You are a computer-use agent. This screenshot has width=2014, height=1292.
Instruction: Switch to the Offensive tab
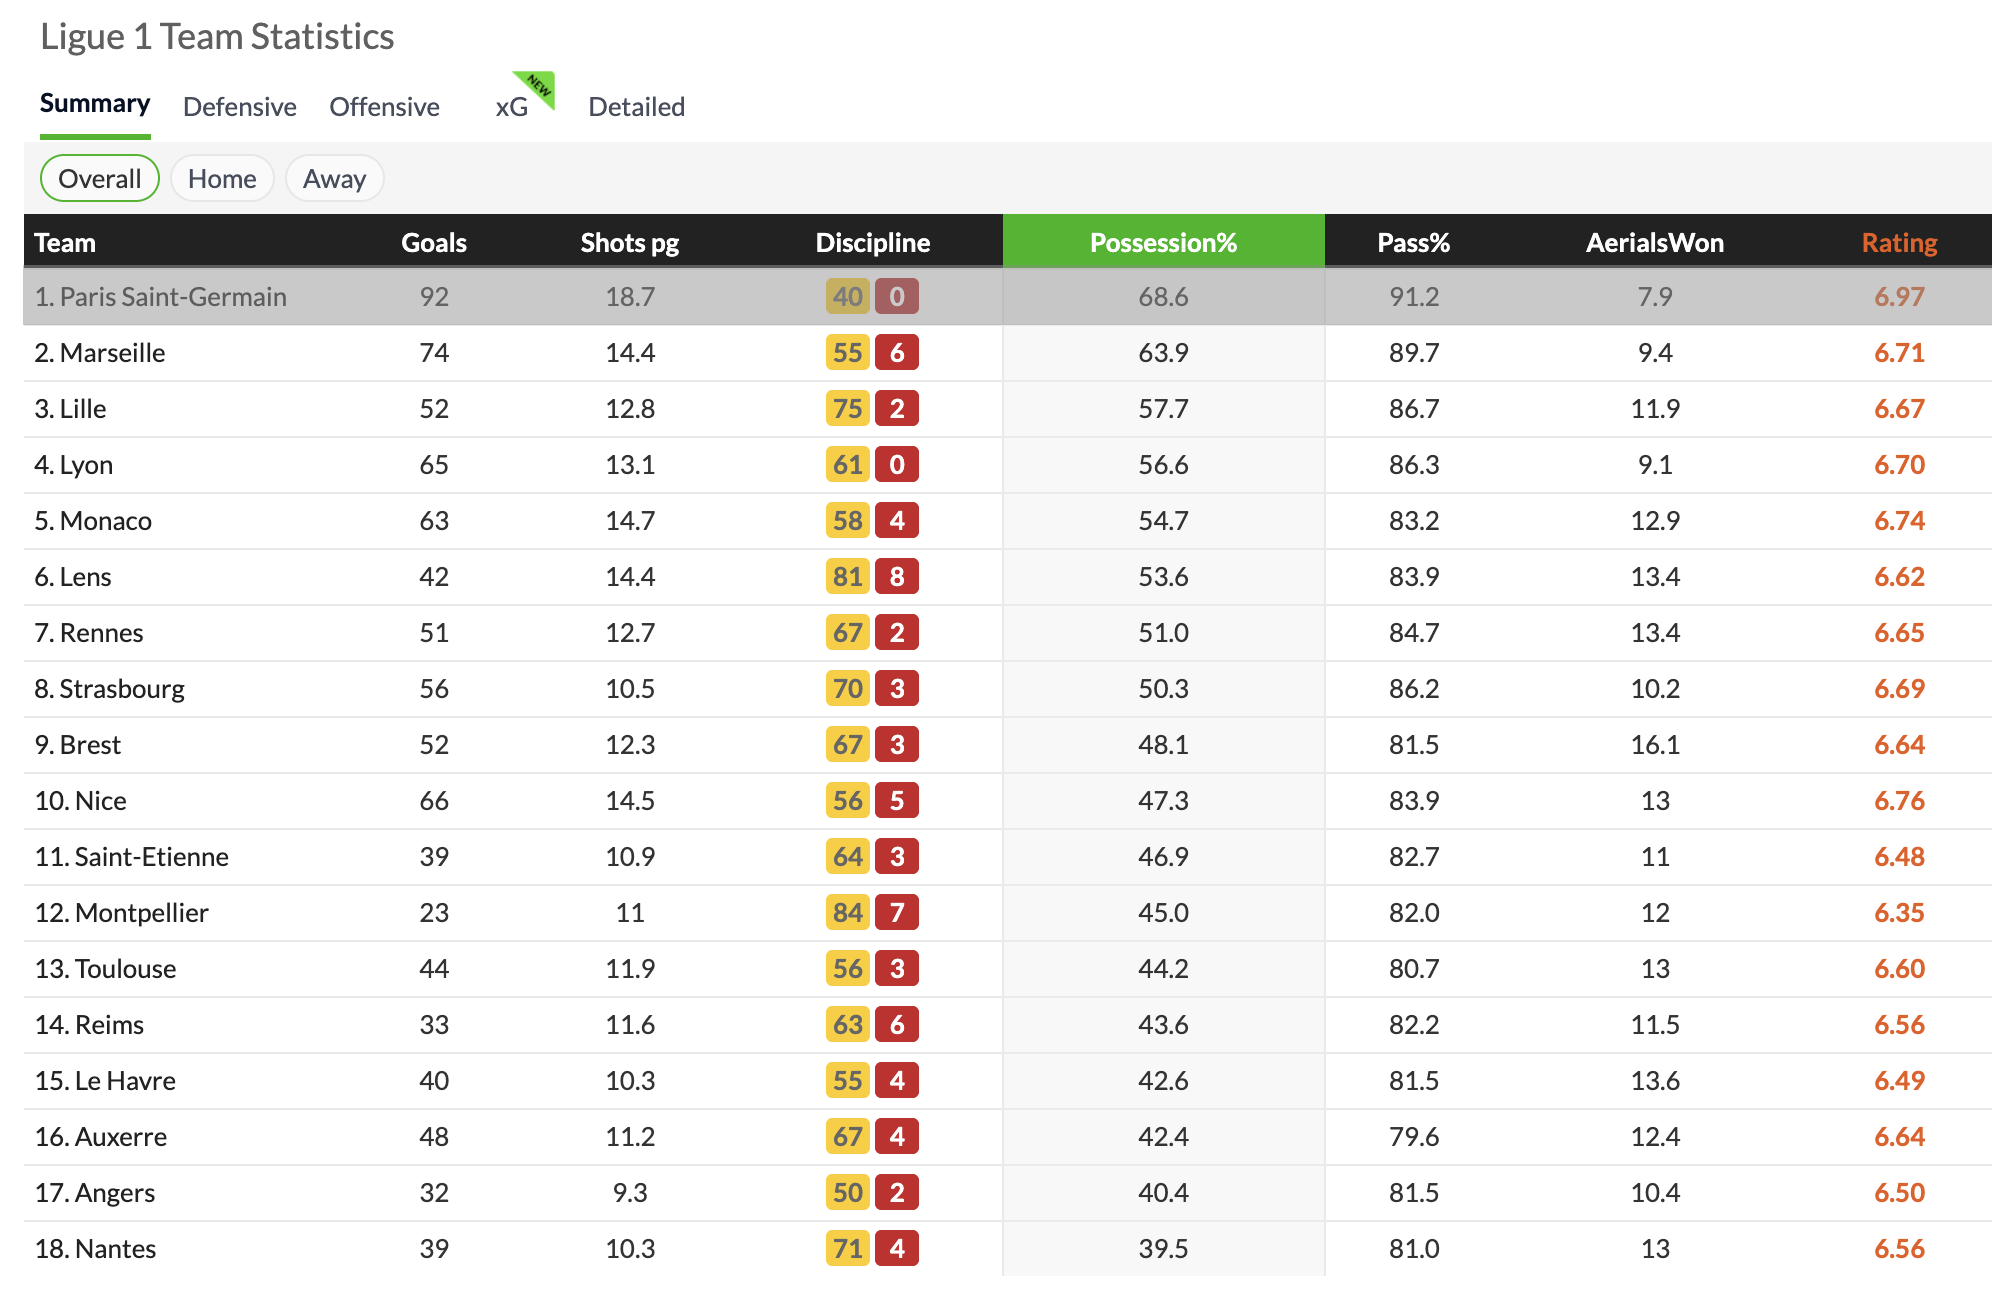point(385,107)
